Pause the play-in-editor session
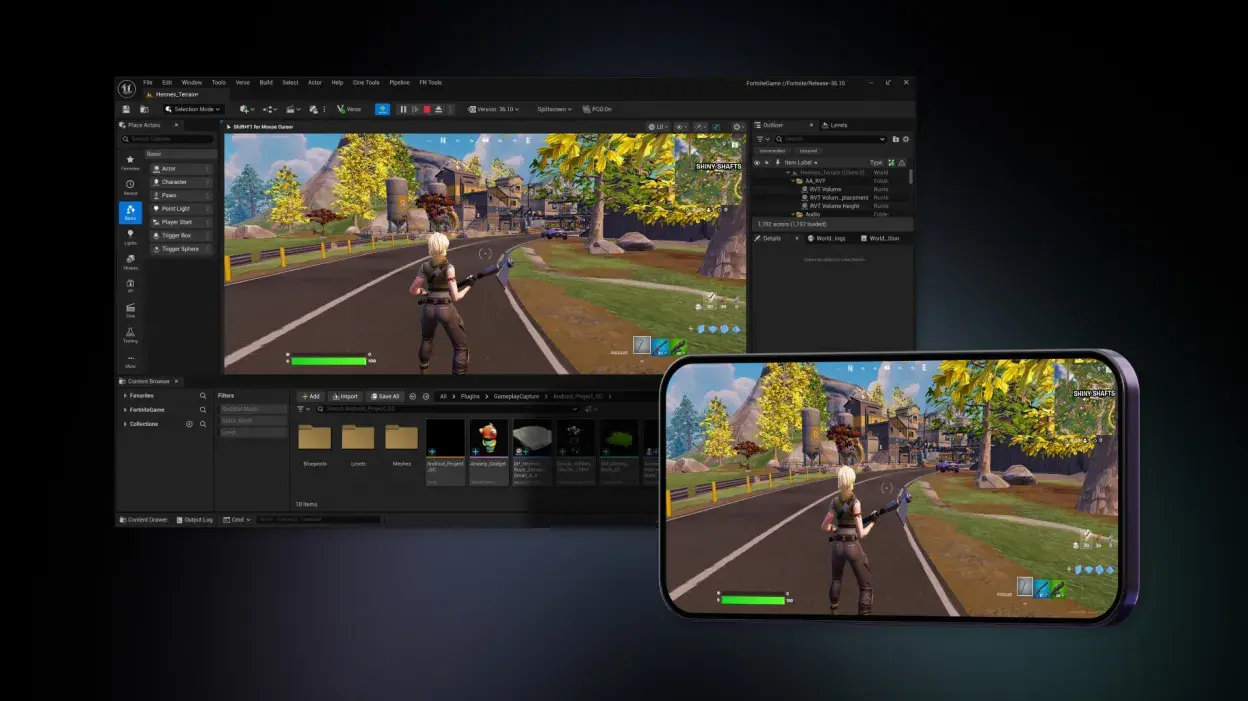The width and height of the screenshot is (1248, 701). (x=404, y=109)
